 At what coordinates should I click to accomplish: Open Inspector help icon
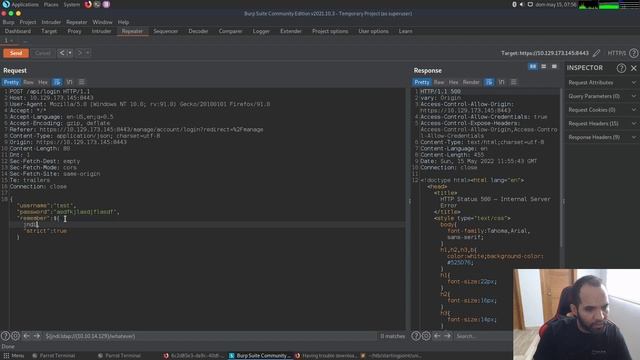pyautogui.click(x=621, y=68)
